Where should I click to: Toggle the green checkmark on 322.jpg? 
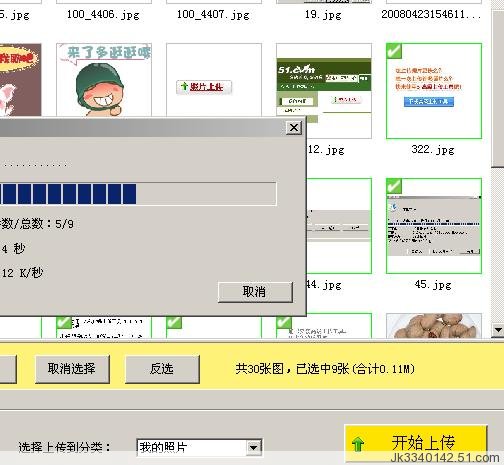(x=394, y=51)
